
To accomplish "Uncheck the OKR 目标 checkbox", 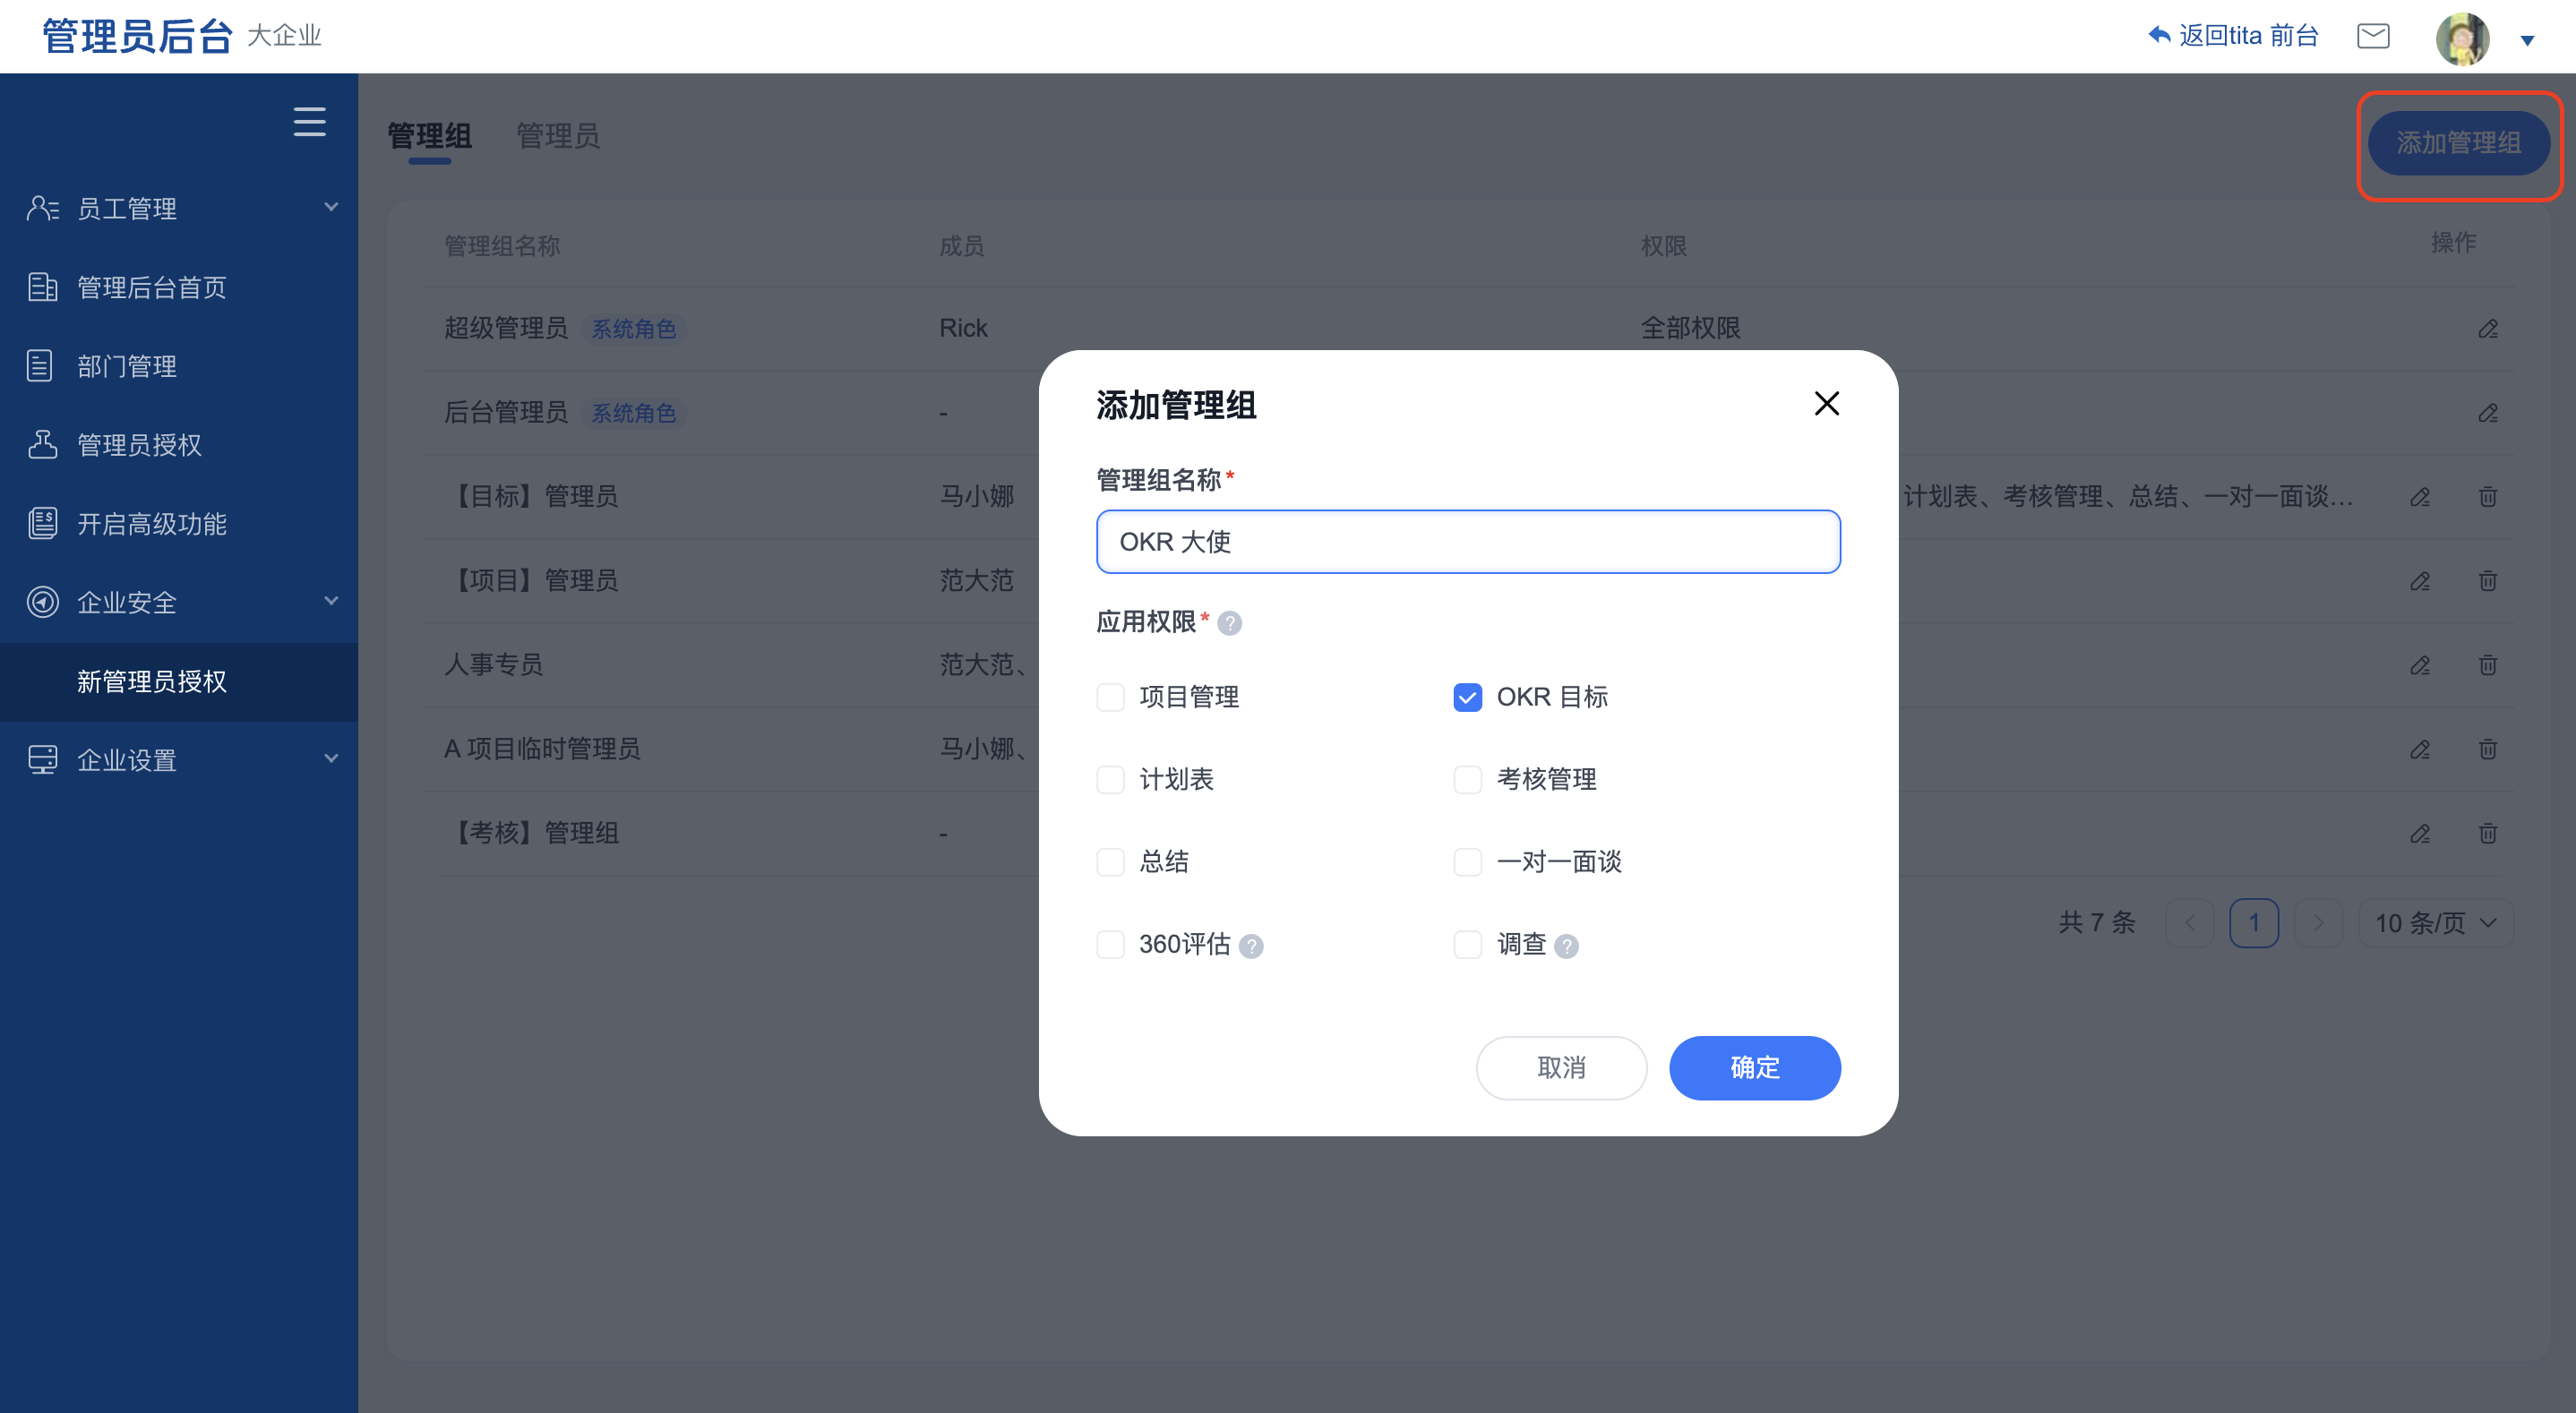I will [1467, 697].
